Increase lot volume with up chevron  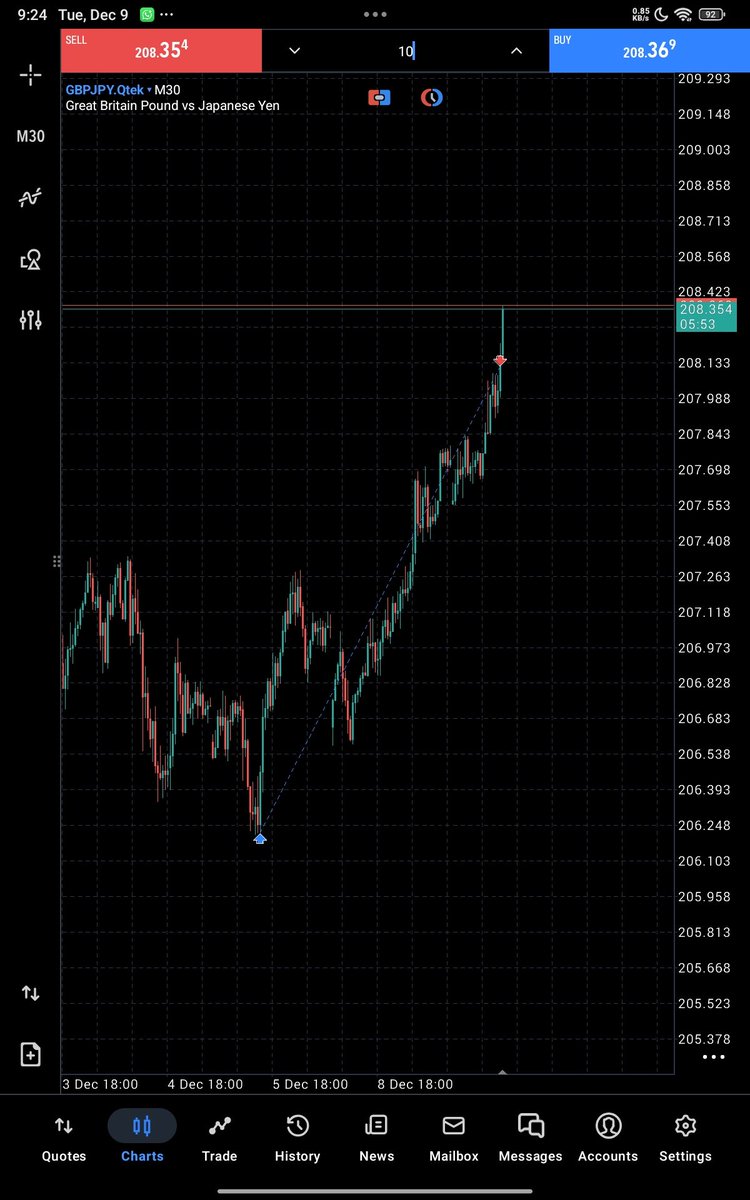[x=516, y=51]
